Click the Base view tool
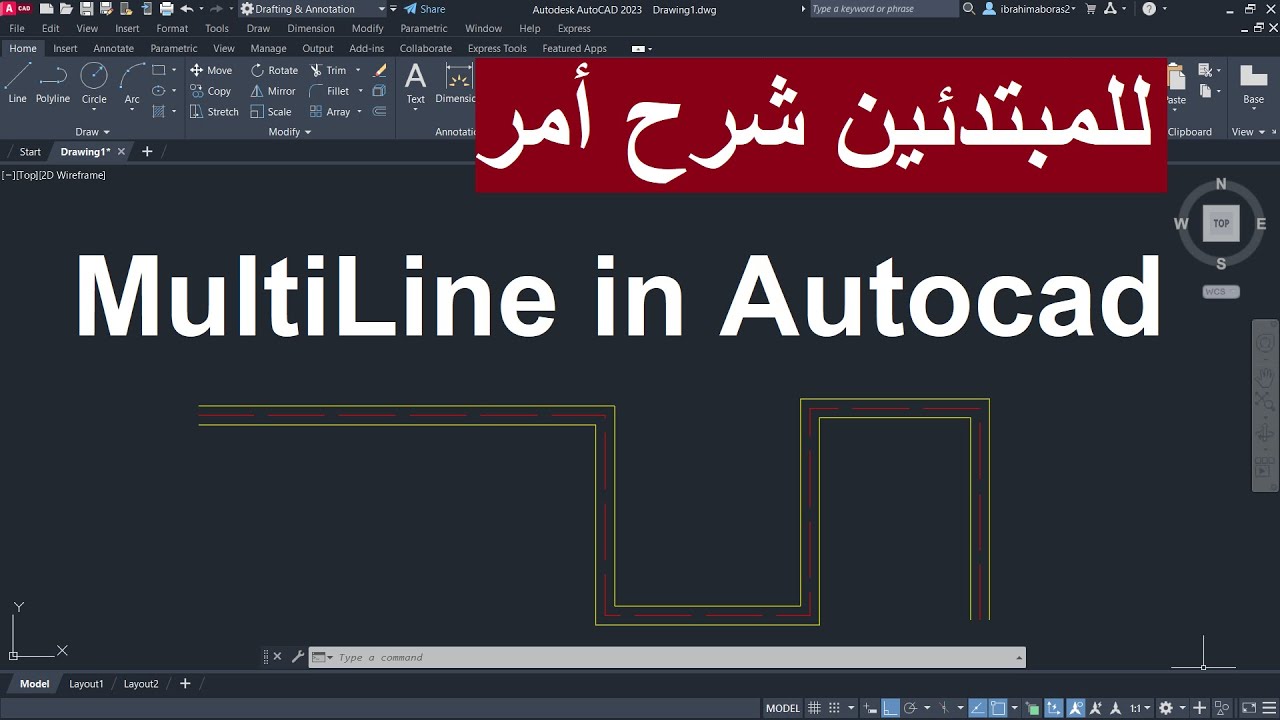 pos(1253,84)
